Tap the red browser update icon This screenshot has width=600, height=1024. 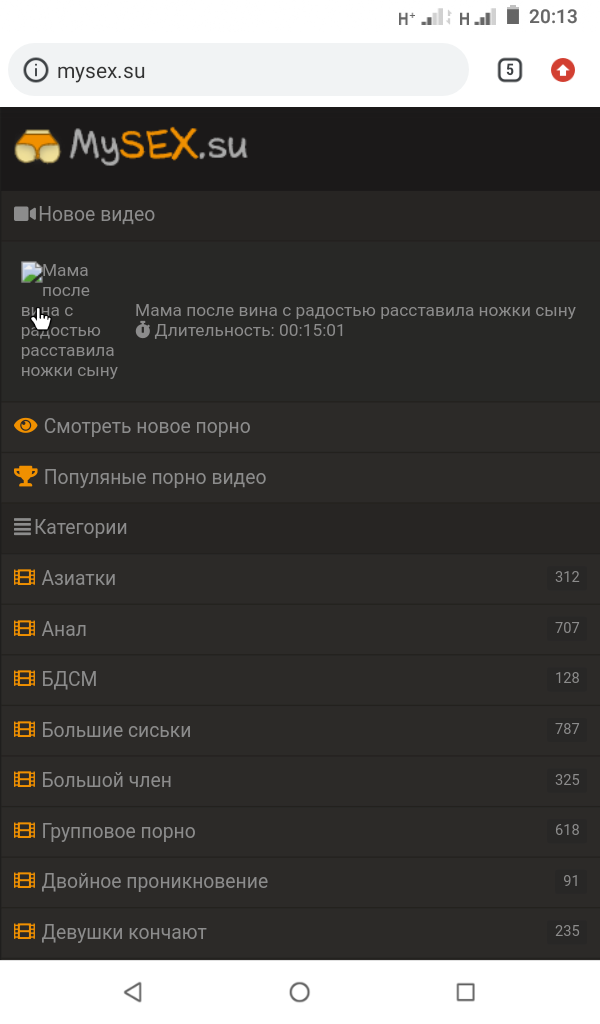click(563, 70)
